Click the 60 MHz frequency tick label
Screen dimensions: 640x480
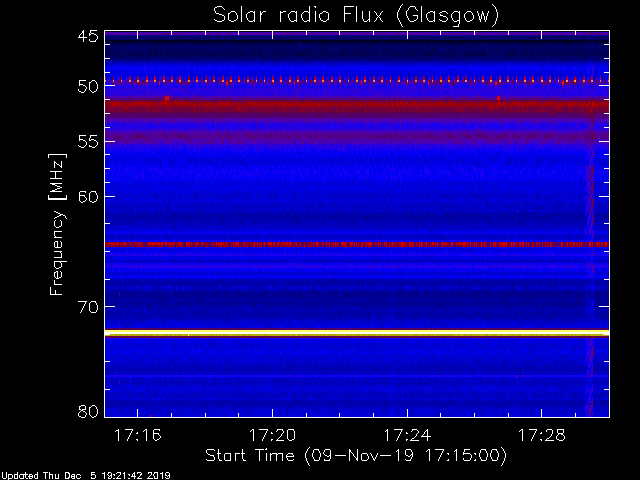88,197
